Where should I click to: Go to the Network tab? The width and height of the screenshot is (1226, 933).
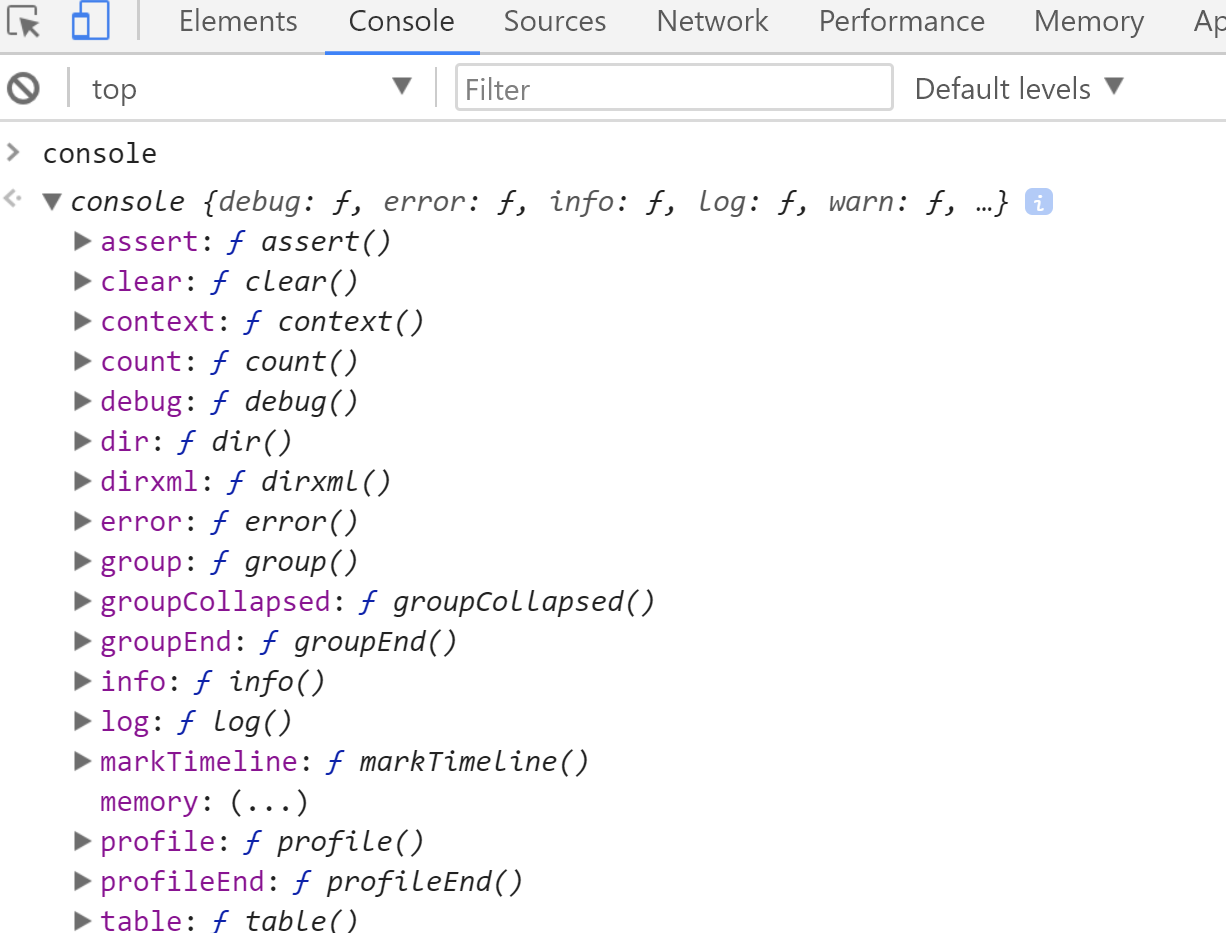click(x=712, y=21)
